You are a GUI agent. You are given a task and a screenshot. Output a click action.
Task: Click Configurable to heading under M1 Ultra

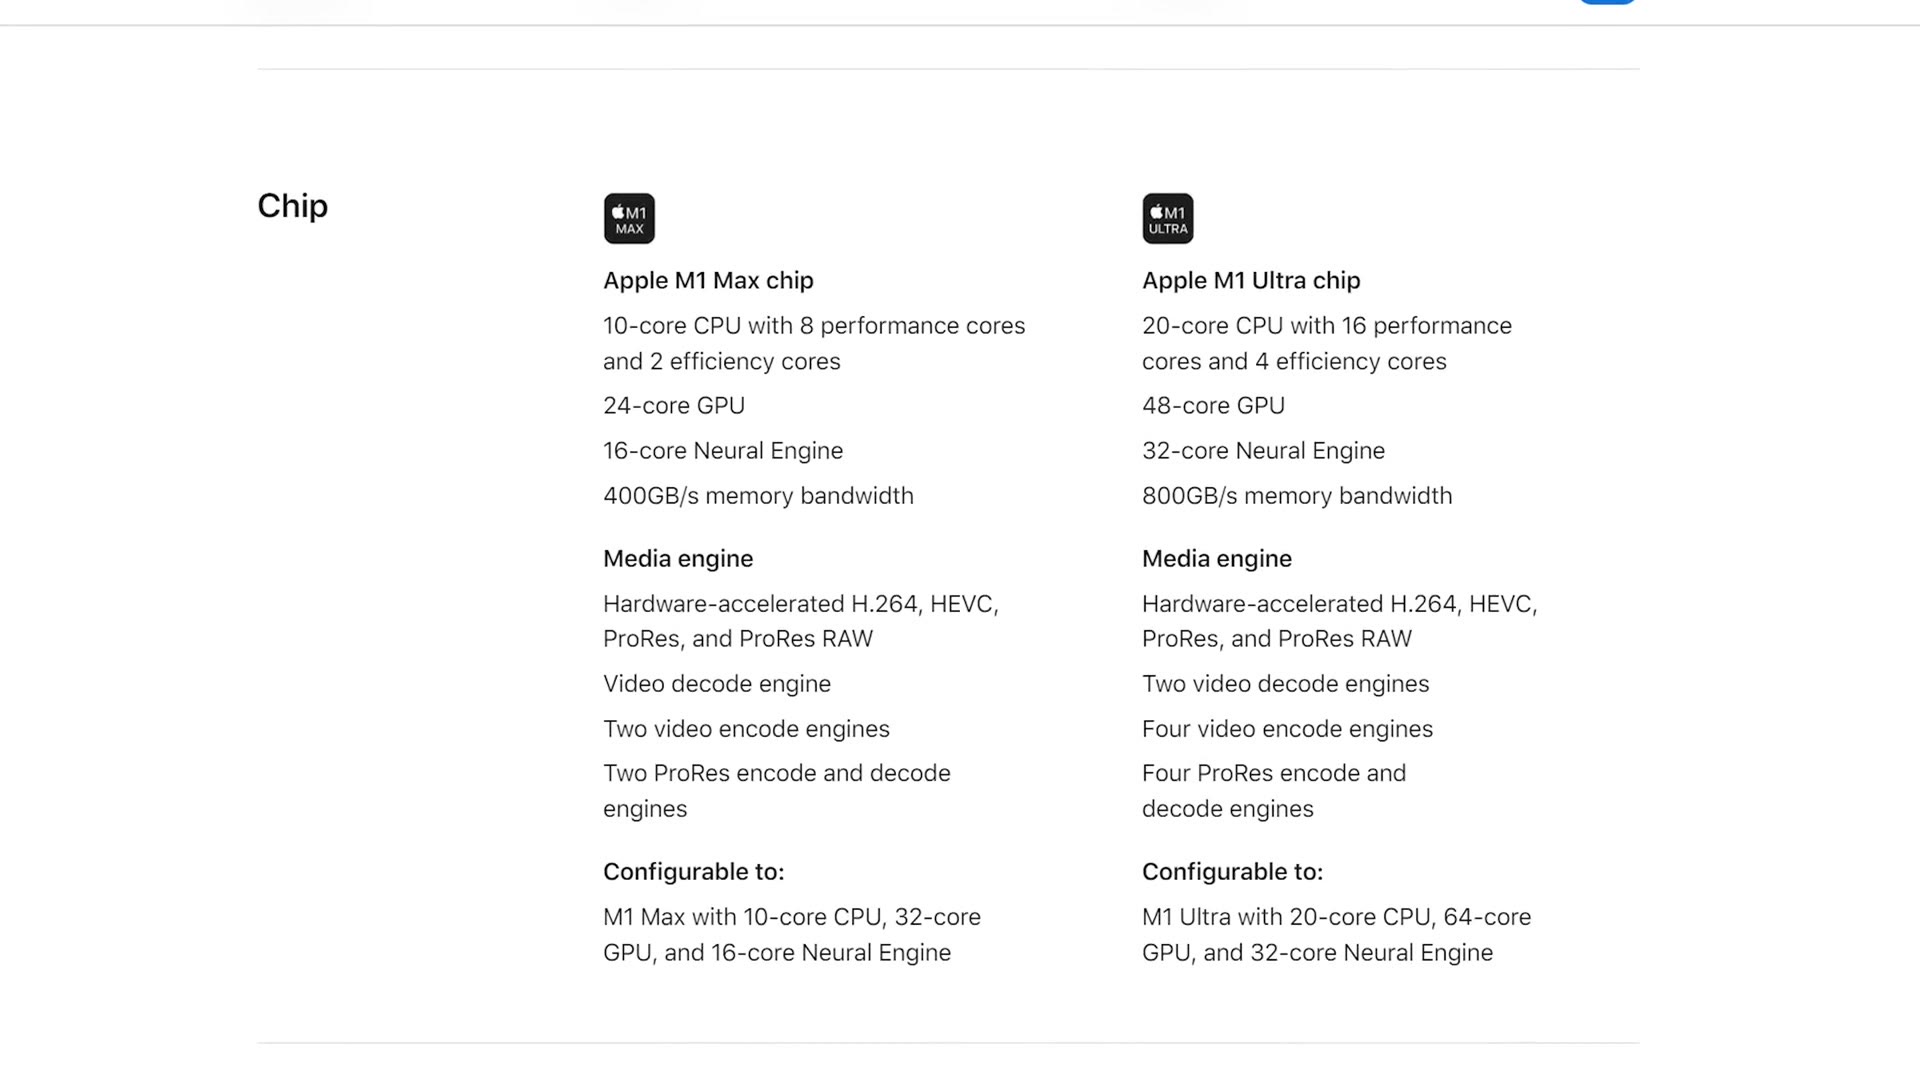(x=1232, y=872)
